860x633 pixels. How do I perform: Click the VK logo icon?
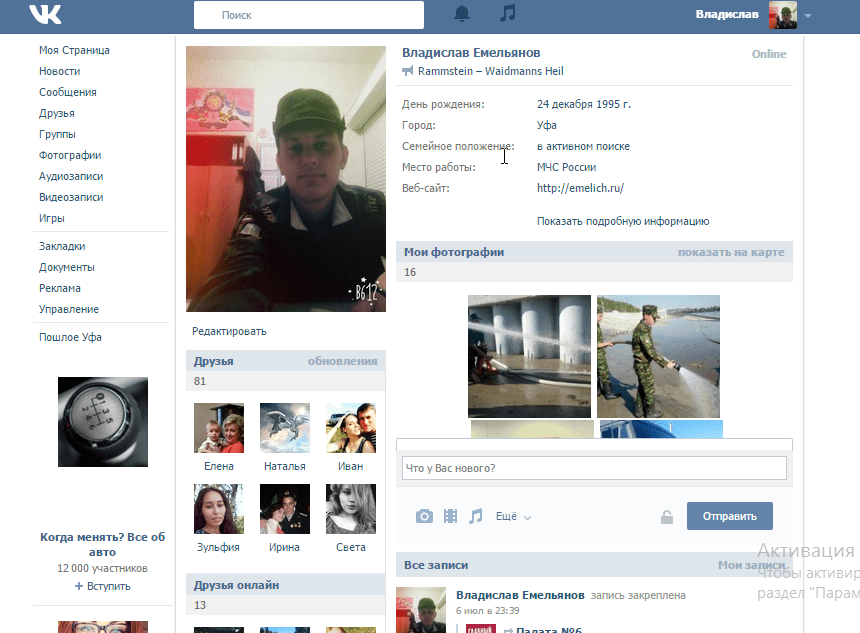[x=45, y=15]
